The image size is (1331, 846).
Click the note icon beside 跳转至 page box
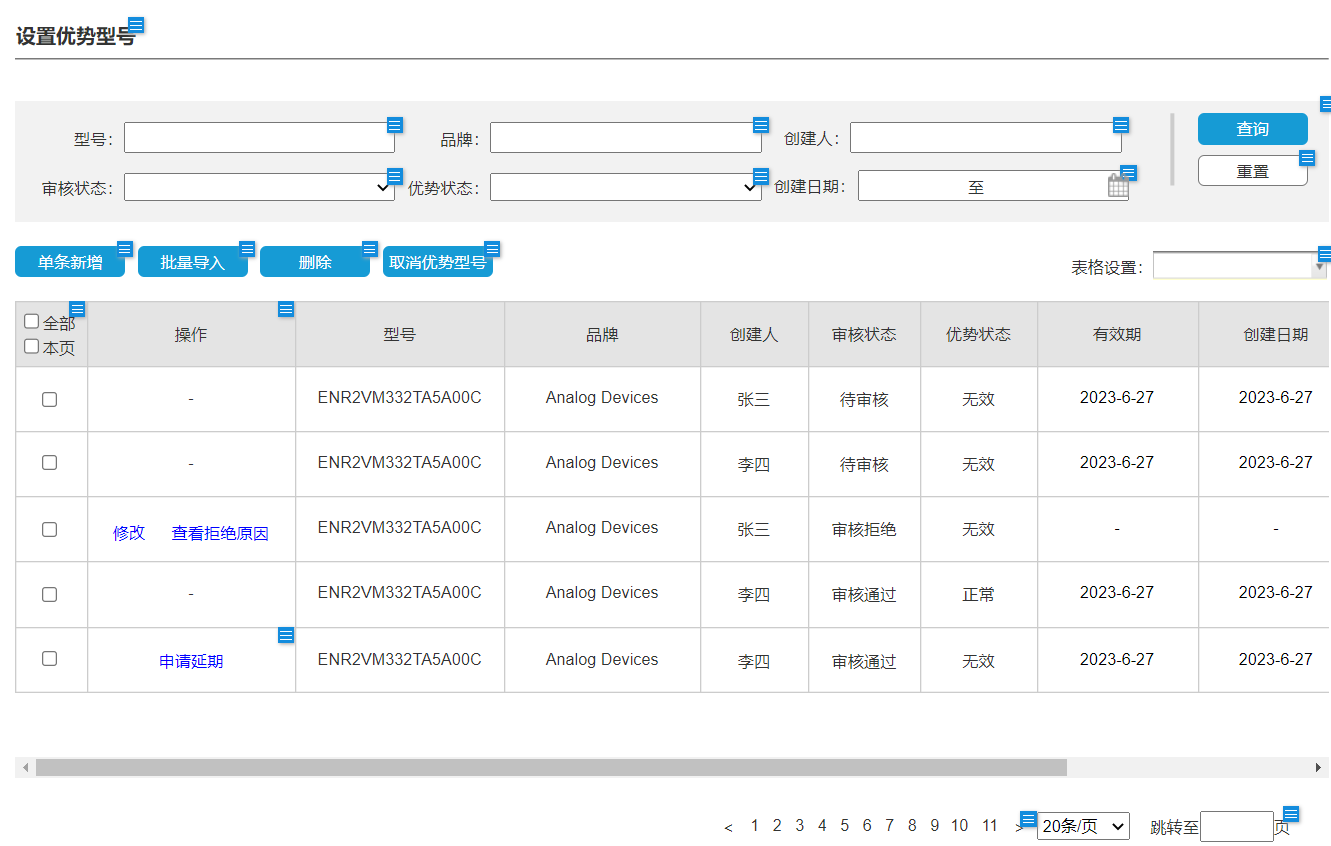[1291, 814]
